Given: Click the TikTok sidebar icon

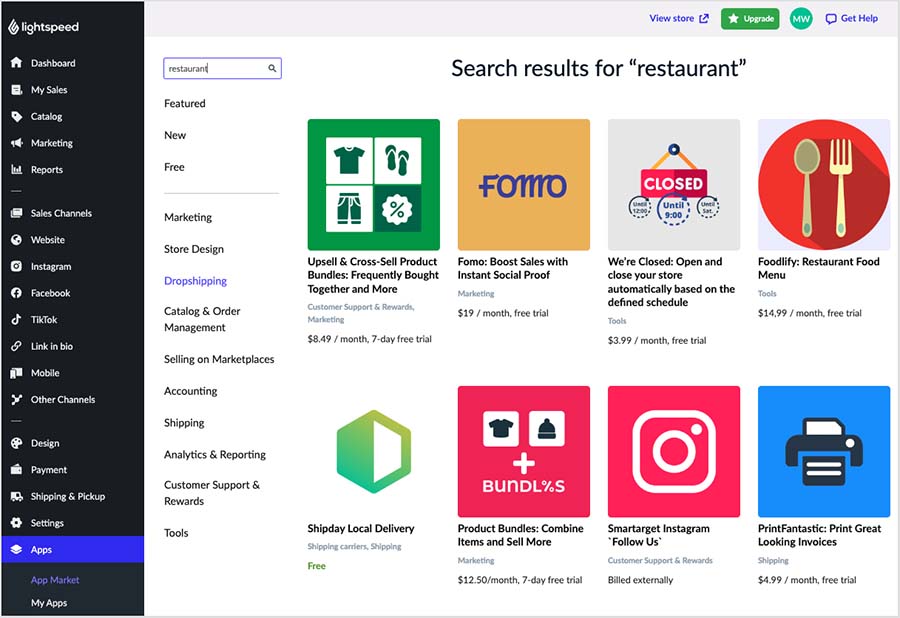Looking at the screenshot, I should [16, 319].
